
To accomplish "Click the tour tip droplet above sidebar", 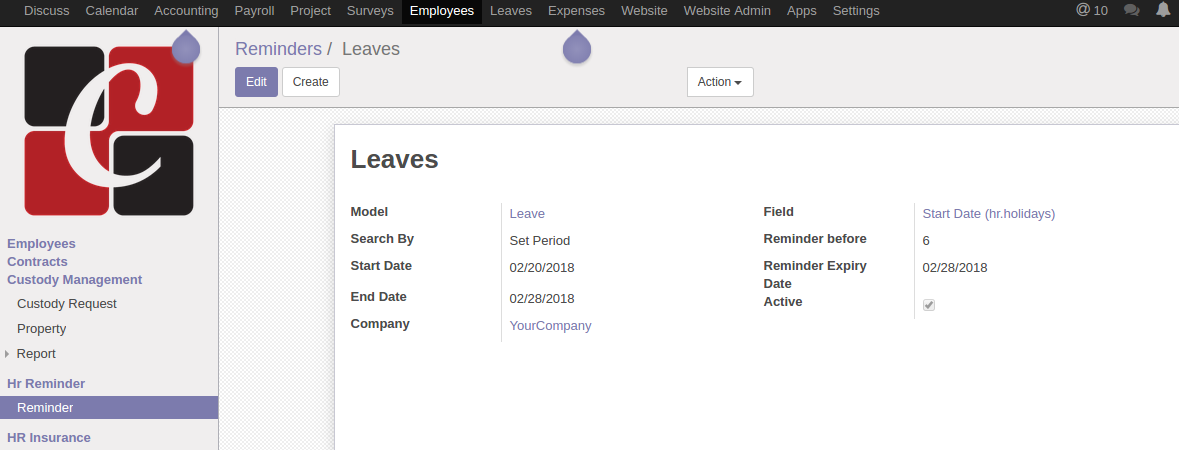I will tap(186, 48).
